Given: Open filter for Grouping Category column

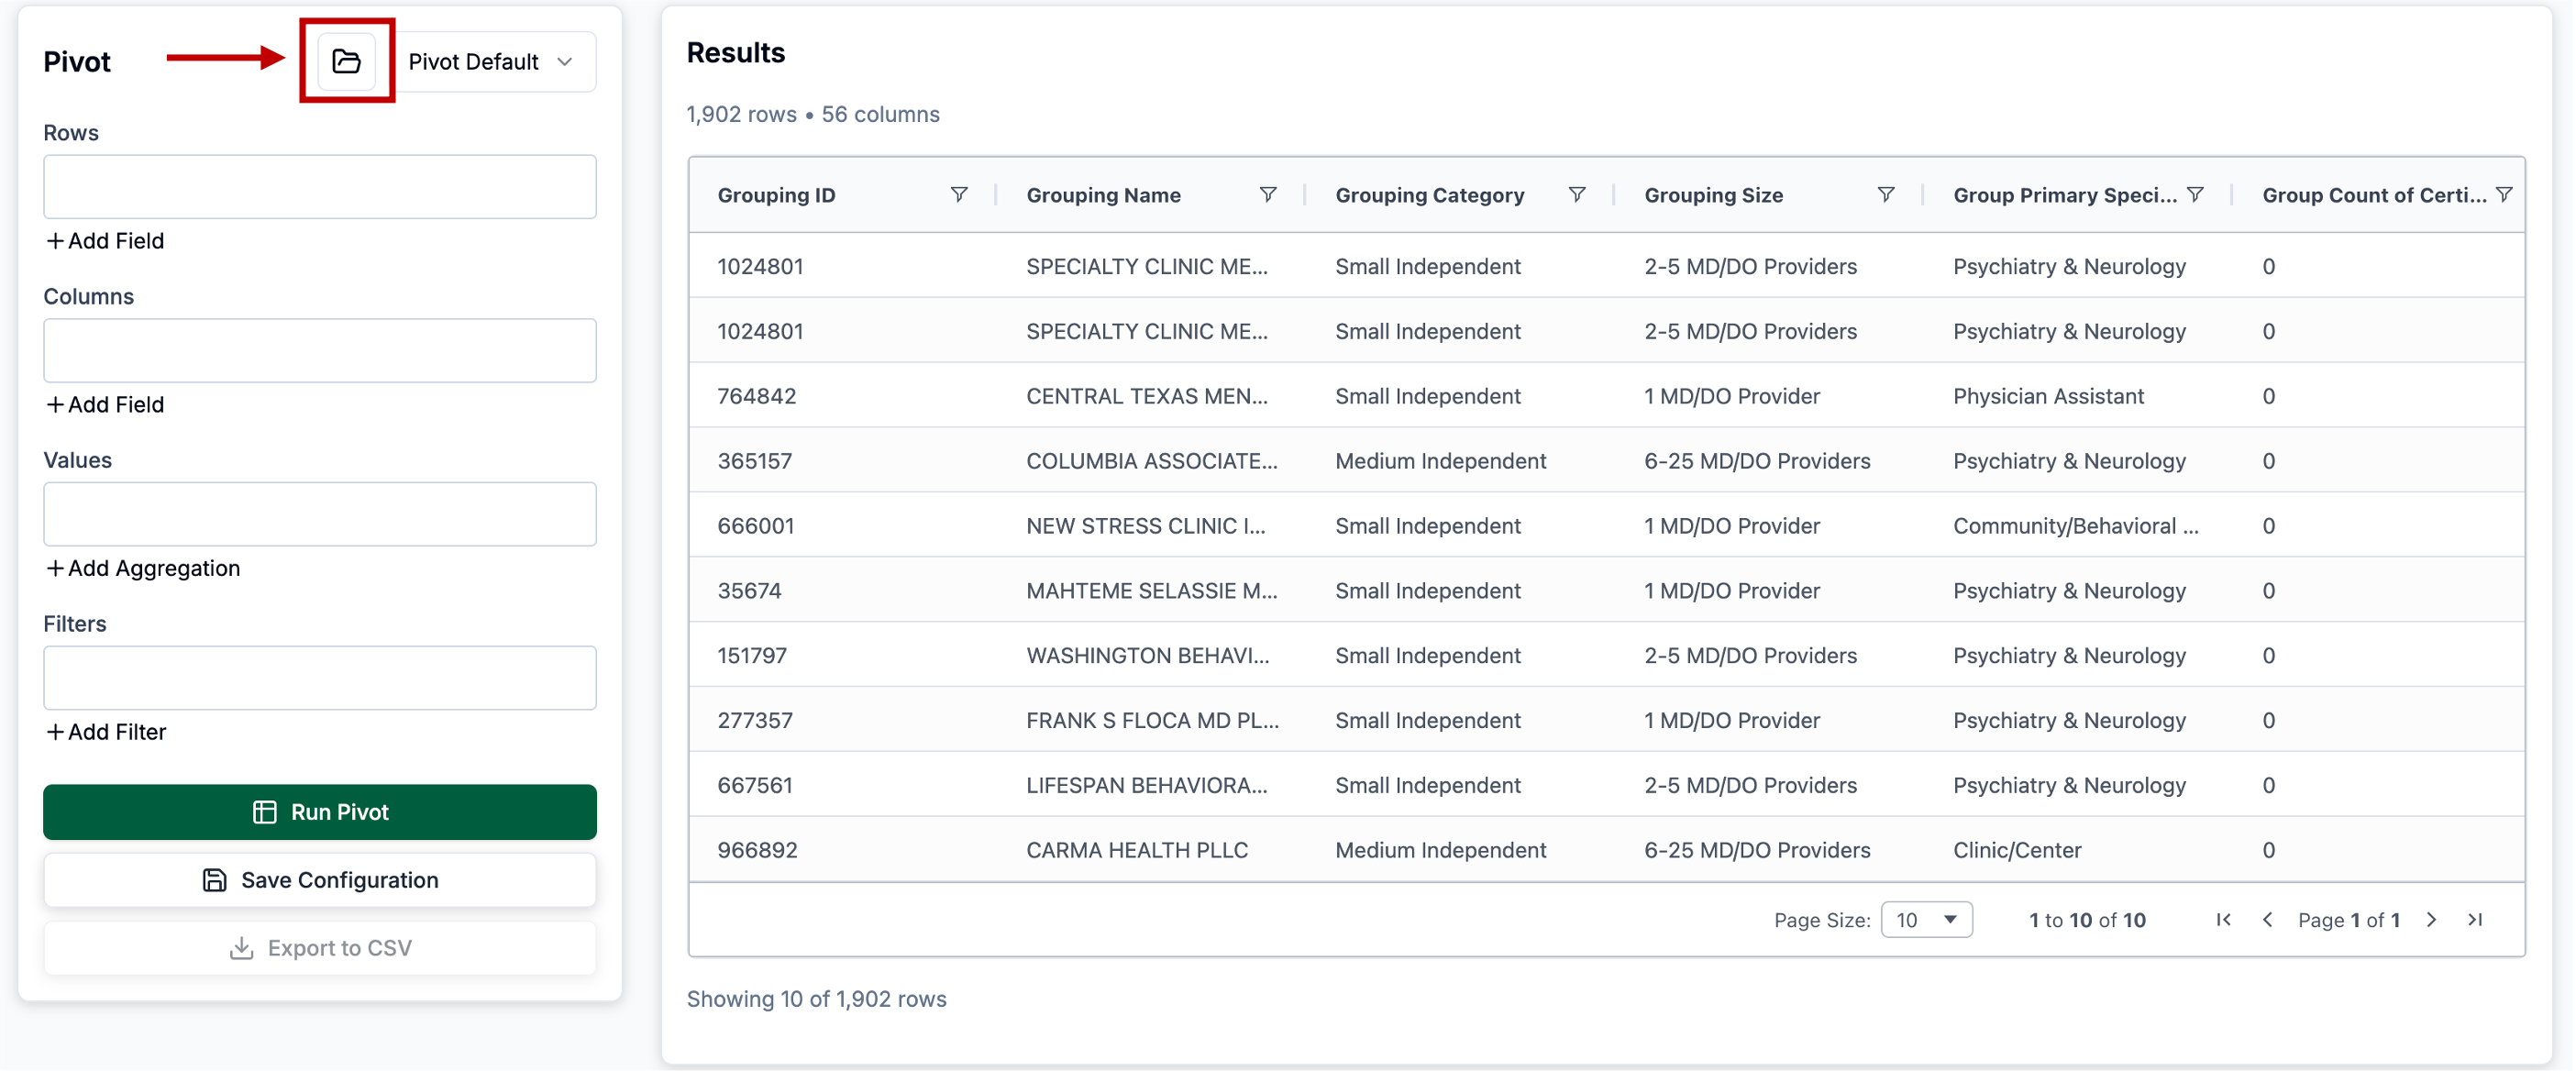Looking at the screenshot, I should (x=1576, y=194).
